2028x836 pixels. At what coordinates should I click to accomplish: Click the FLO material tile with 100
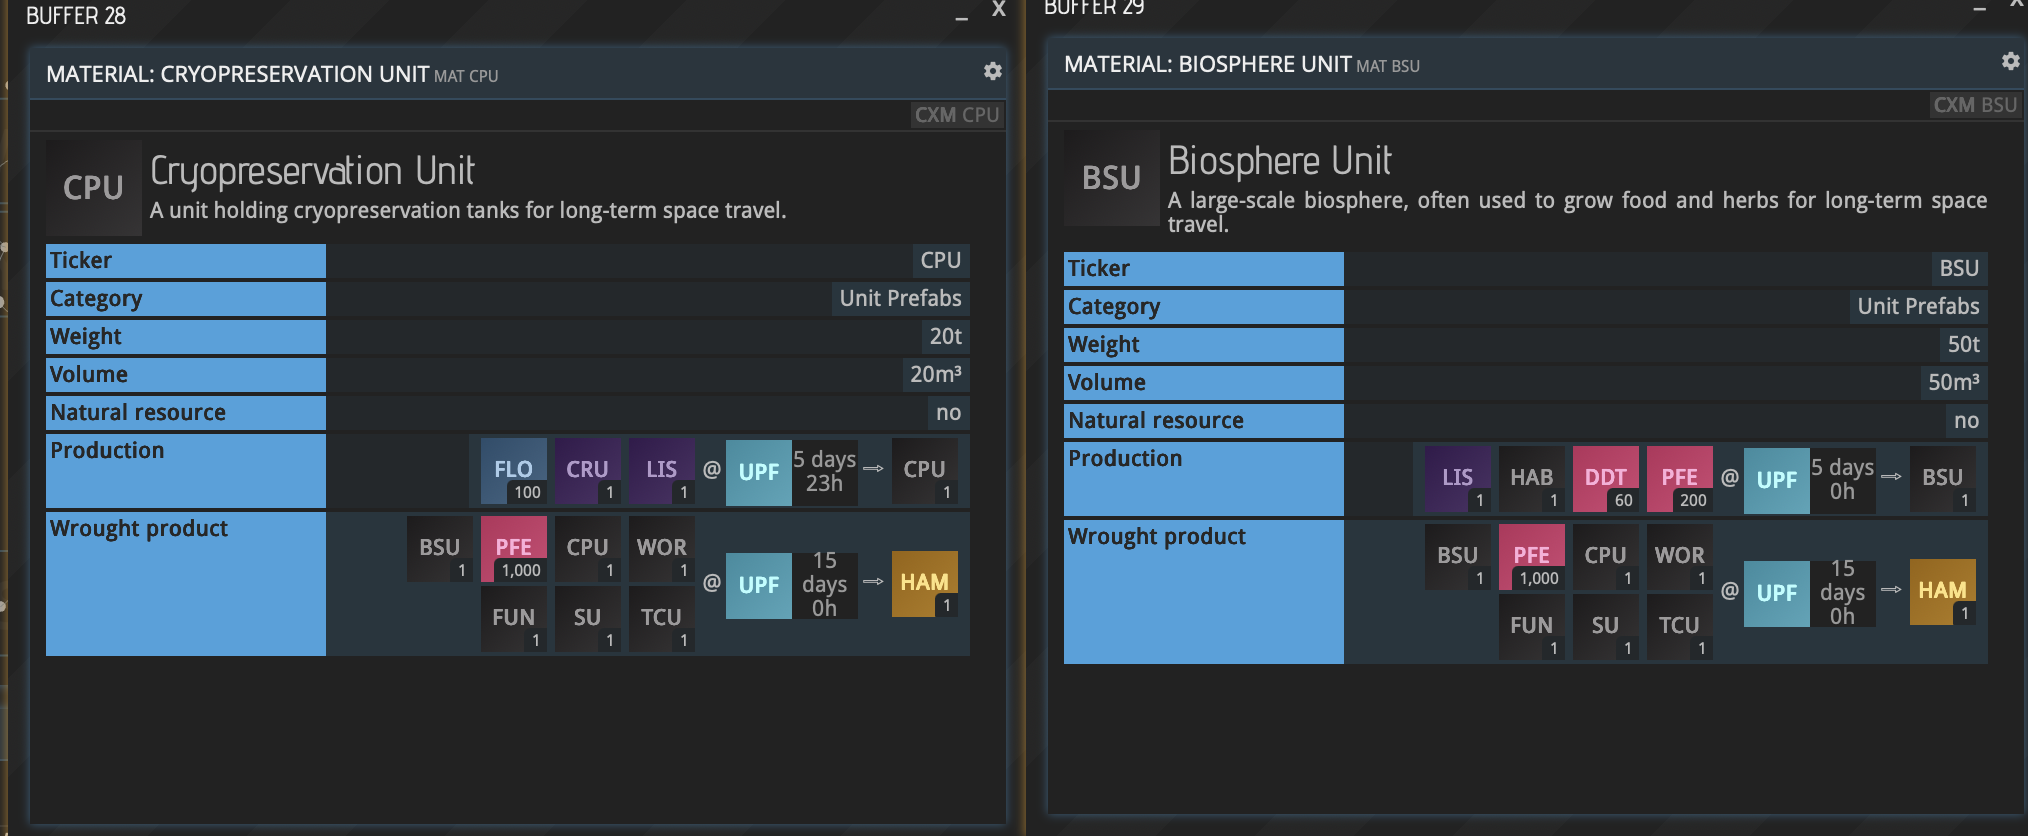[x=513, y=471]
